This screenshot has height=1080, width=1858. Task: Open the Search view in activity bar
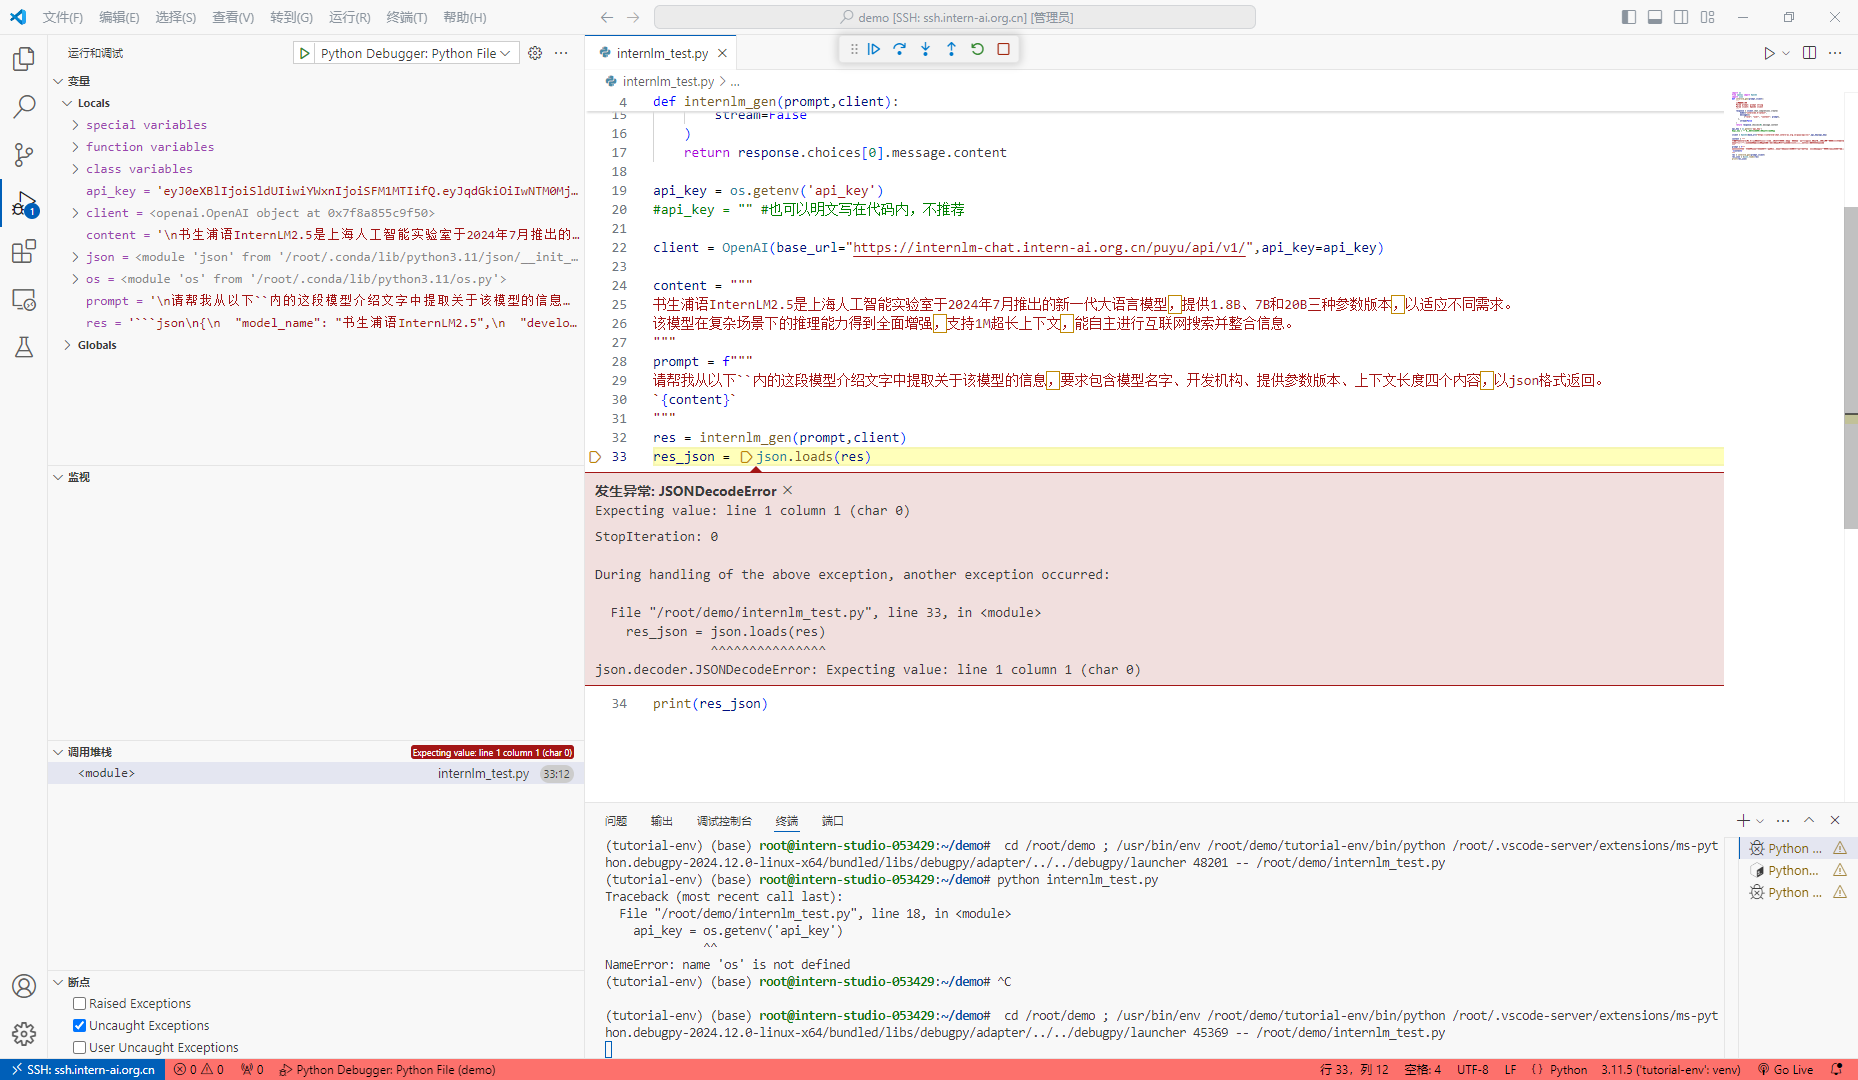tap(24, 107)
